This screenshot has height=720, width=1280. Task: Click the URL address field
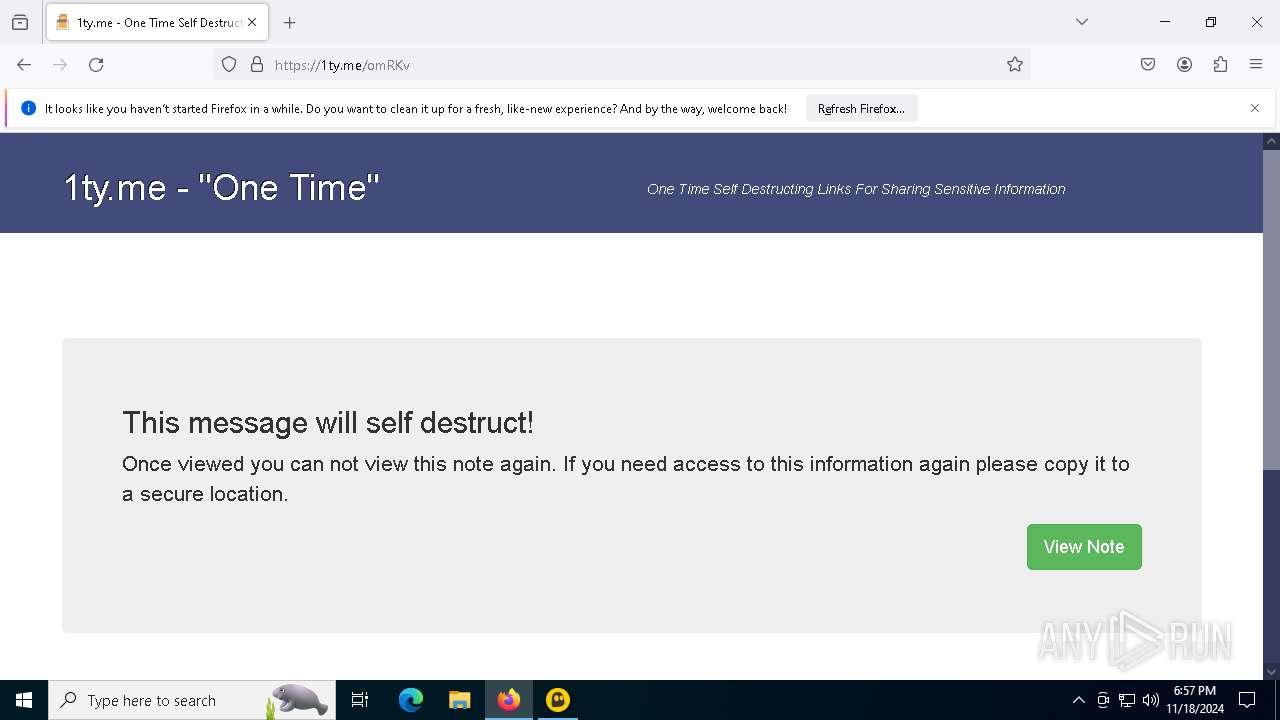click(x=621, y=65)
